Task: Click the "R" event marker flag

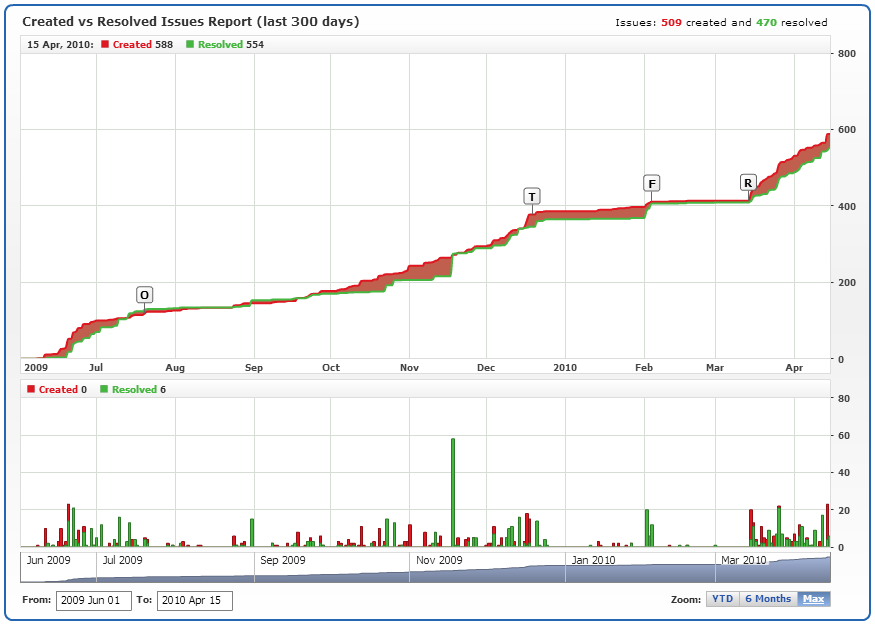Action: pyautogui.click(x=748, y=182)
